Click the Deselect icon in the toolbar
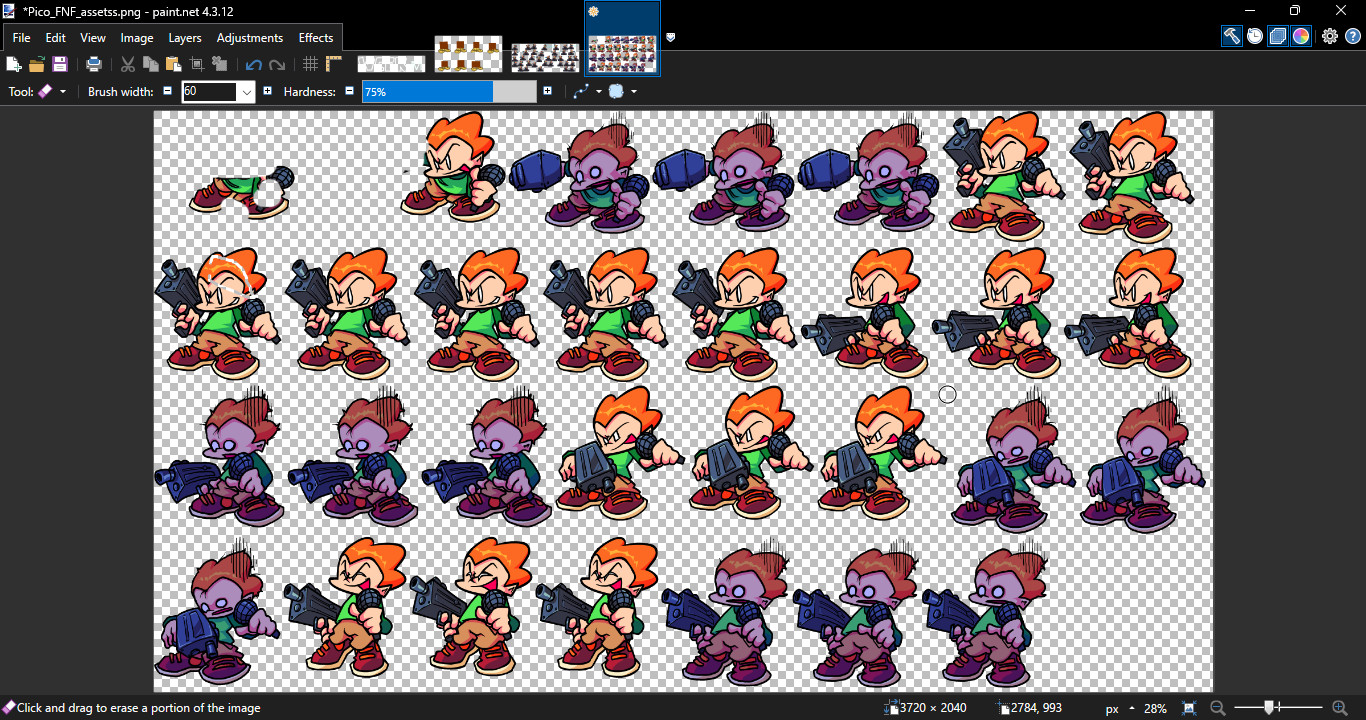This screenshot has width=1366, height=720. tap(220, 64)
